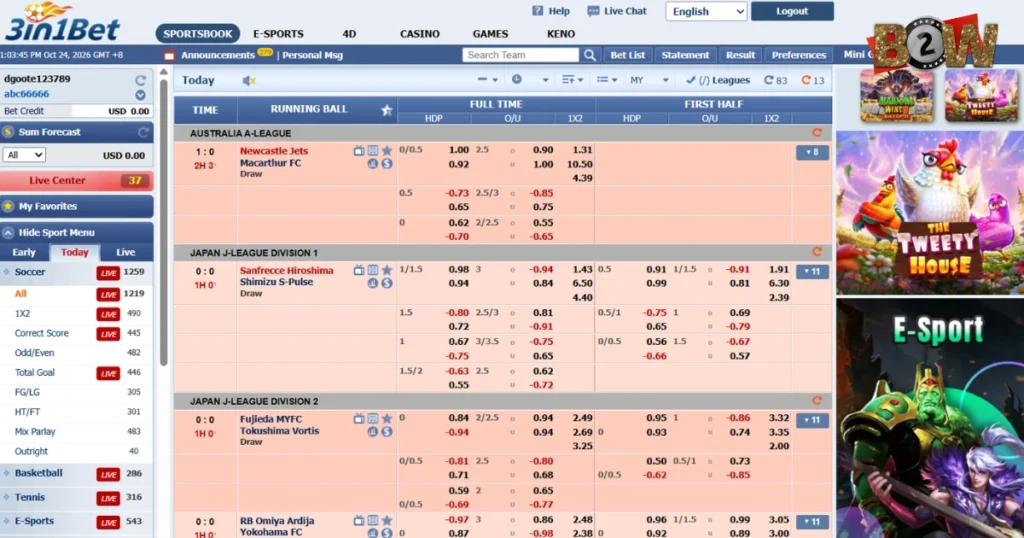Open My Favorites
1024x538 pixels.
(x=76, y=206)
